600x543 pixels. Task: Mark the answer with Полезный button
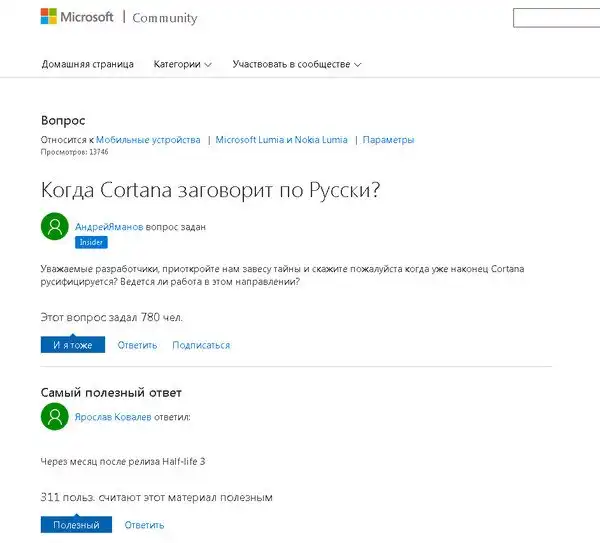coord(76,525)
